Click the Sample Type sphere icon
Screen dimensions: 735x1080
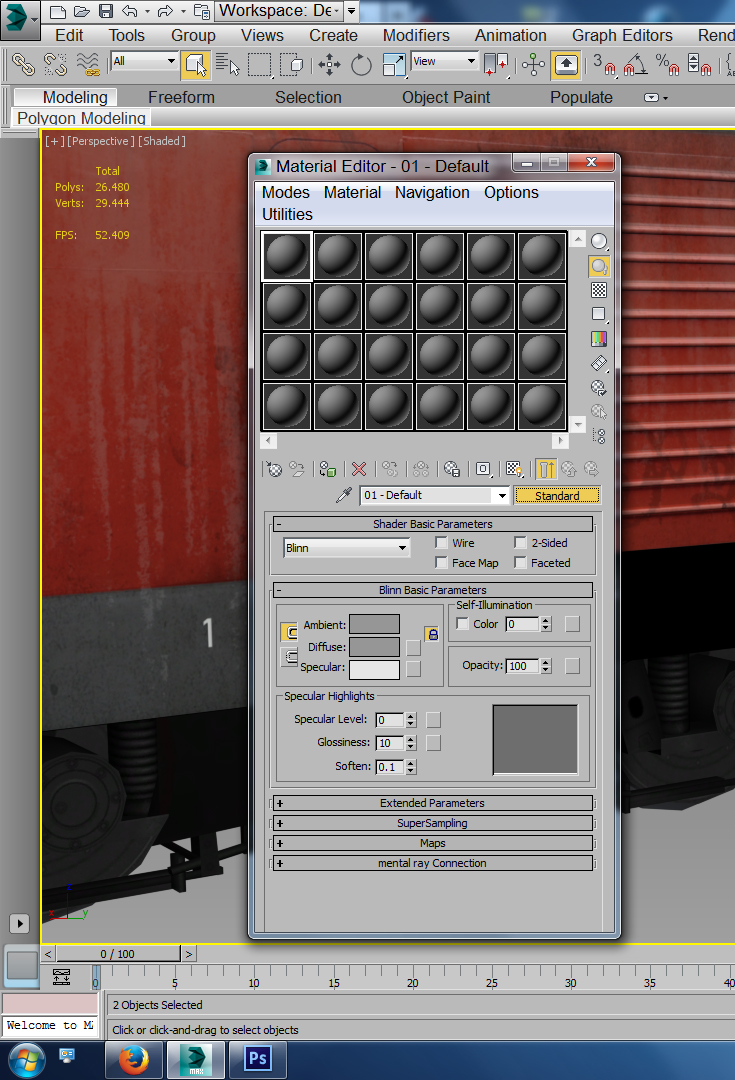pyautogui.click(x=599, y=241)
